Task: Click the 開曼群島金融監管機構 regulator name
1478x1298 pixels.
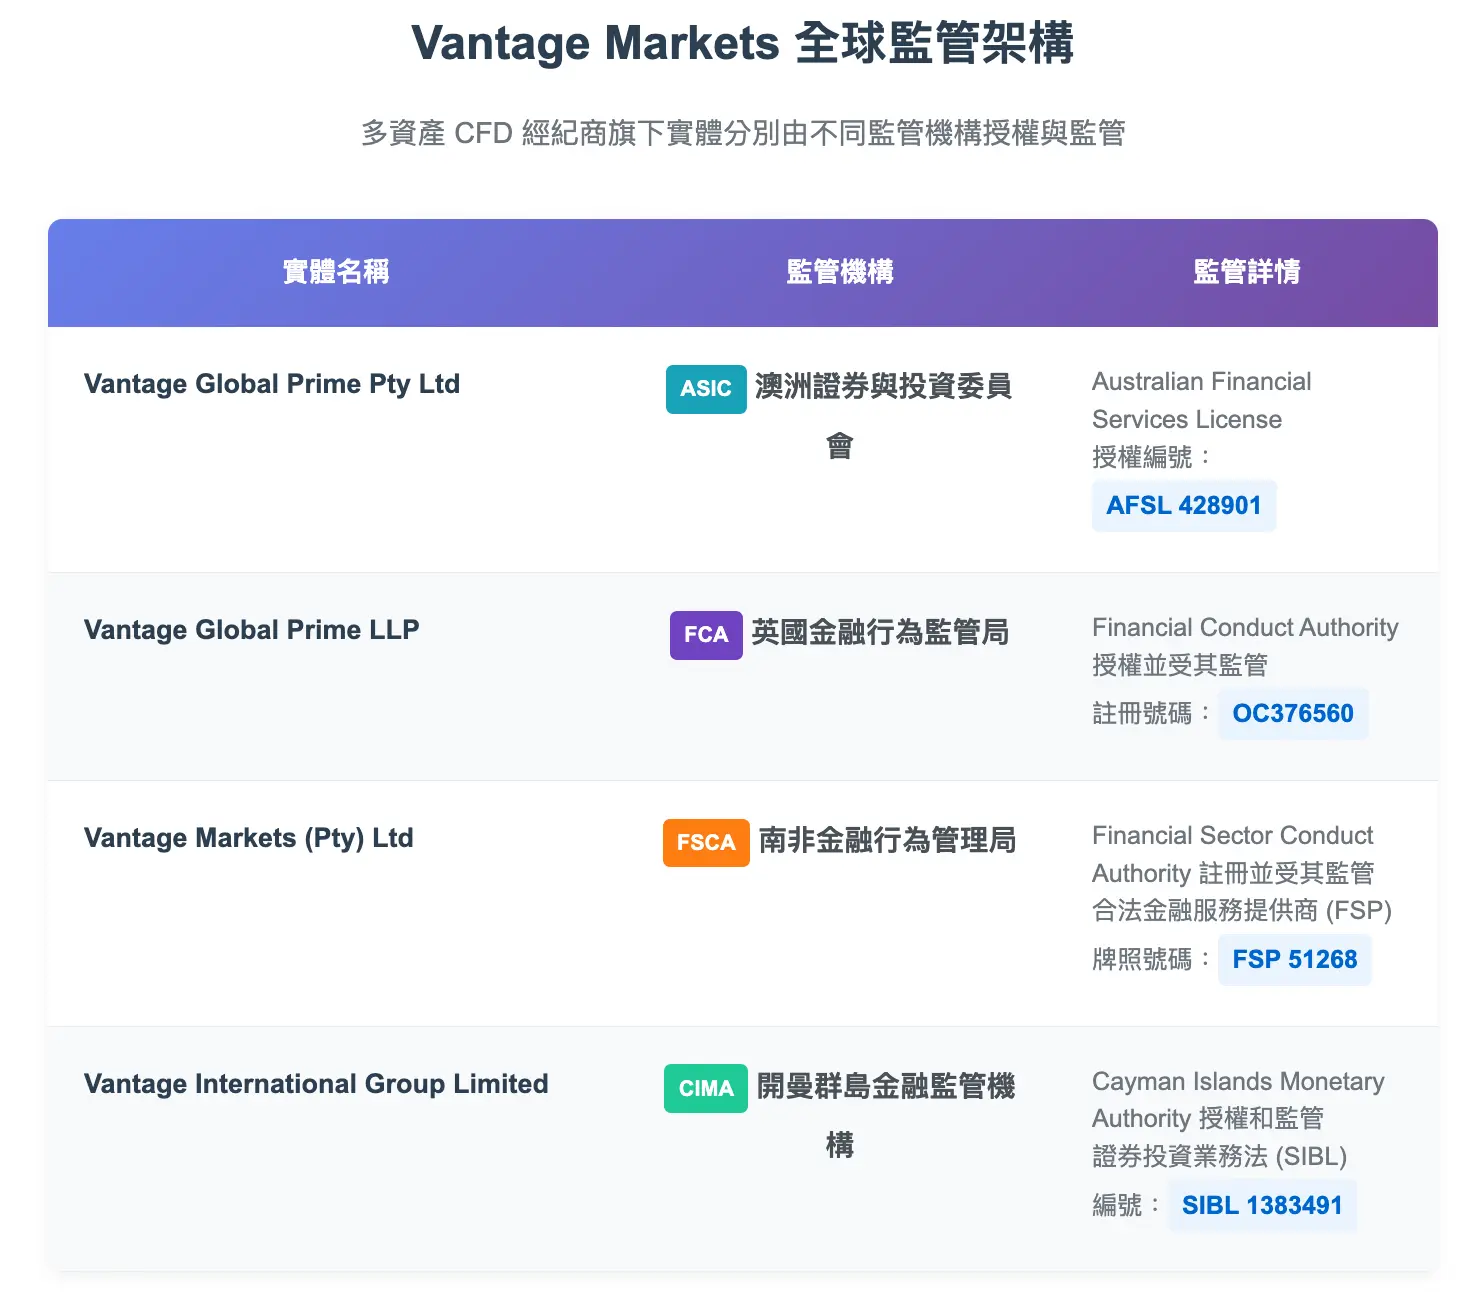Action: click(885, 1087)
